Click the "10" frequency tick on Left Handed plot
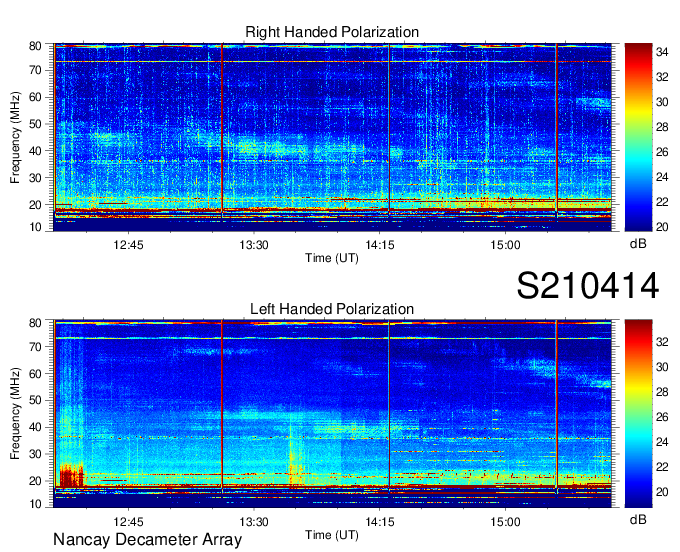The width and height of the screenshot is (680, 552). 36,504
